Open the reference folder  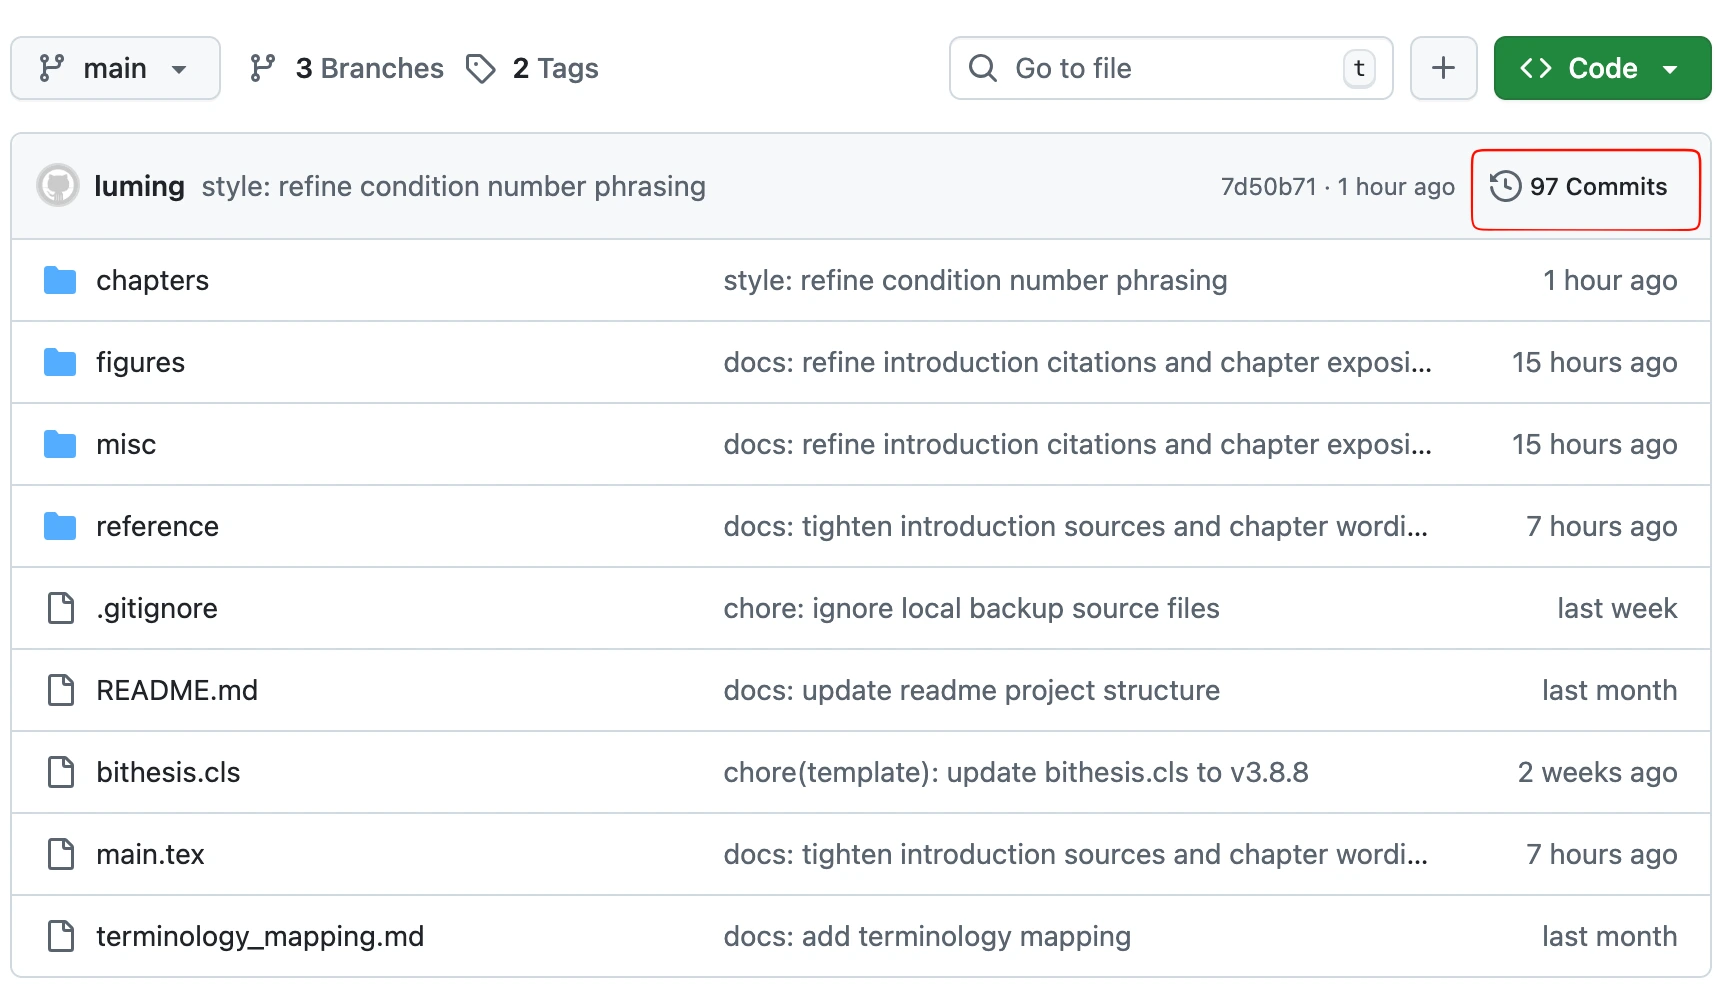(157, 526)
